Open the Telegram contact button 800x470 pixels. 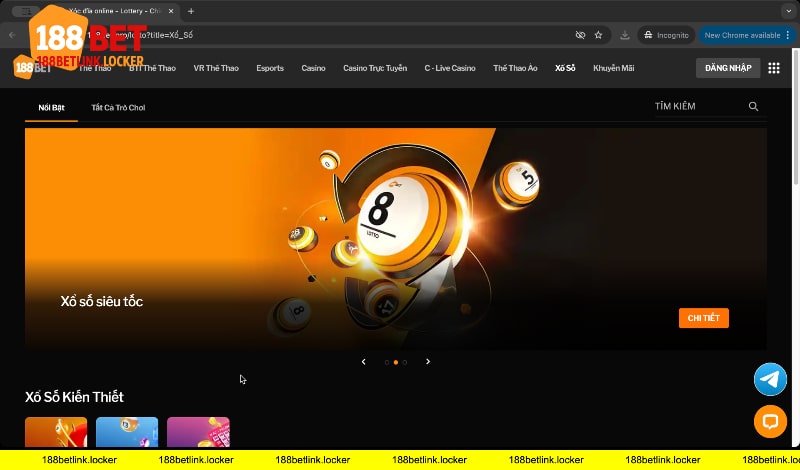pyautogui.click(x=770, y=380)
